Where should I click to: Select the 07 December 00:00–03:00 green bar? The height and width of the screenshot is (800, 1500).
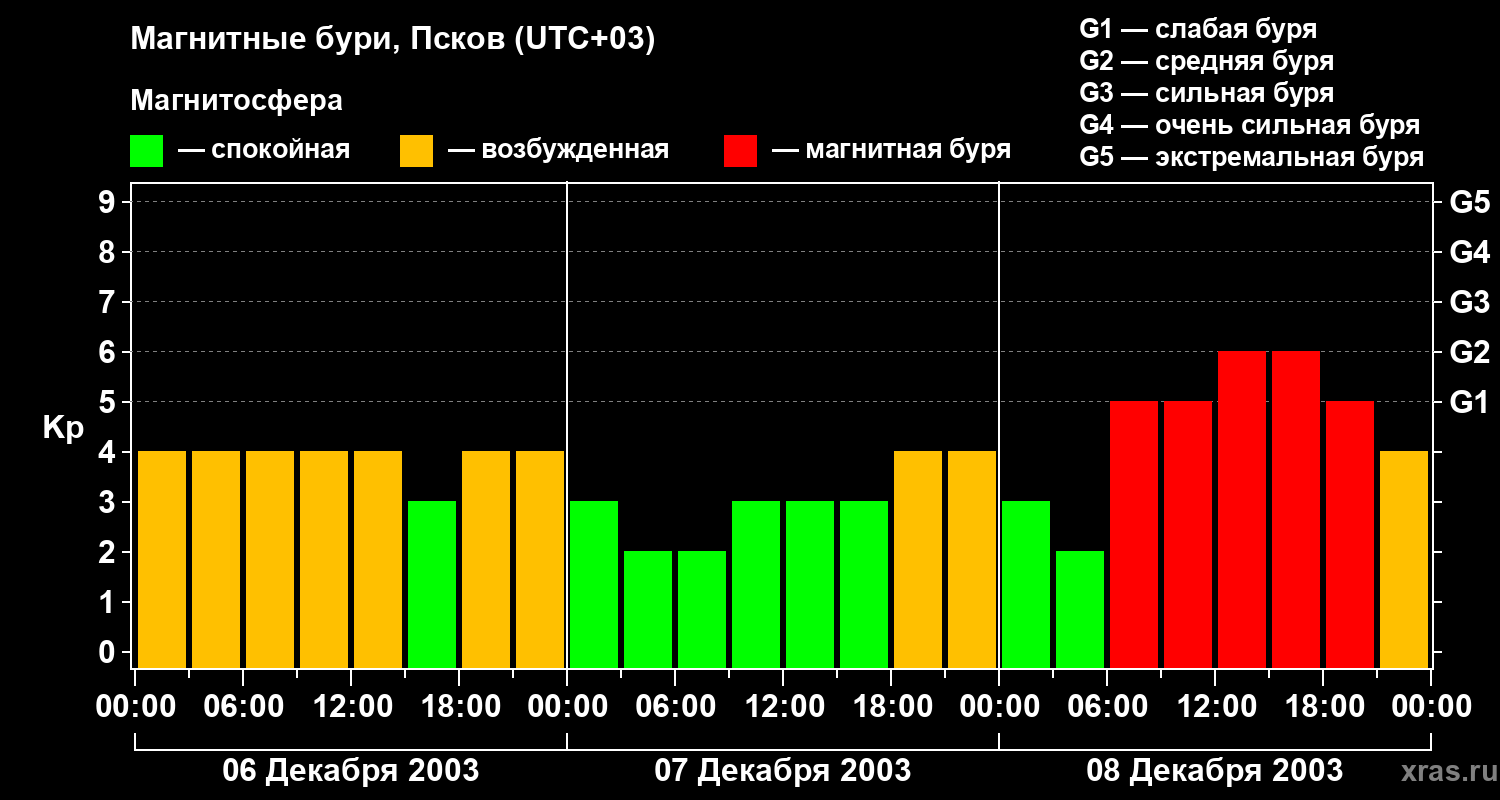[x=594, y=584]
